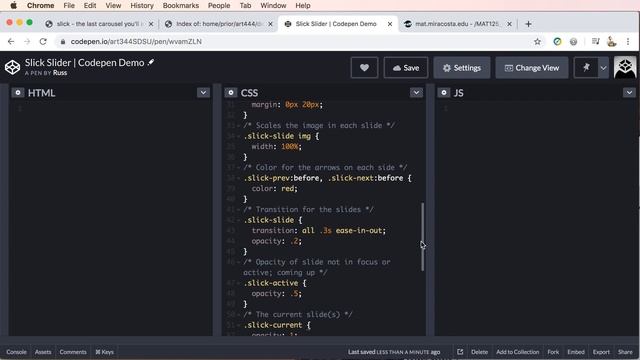640x360 pixels.
Task: Click 'transition: all .3s ease-in-out;' line
Action: click(318, 231)
